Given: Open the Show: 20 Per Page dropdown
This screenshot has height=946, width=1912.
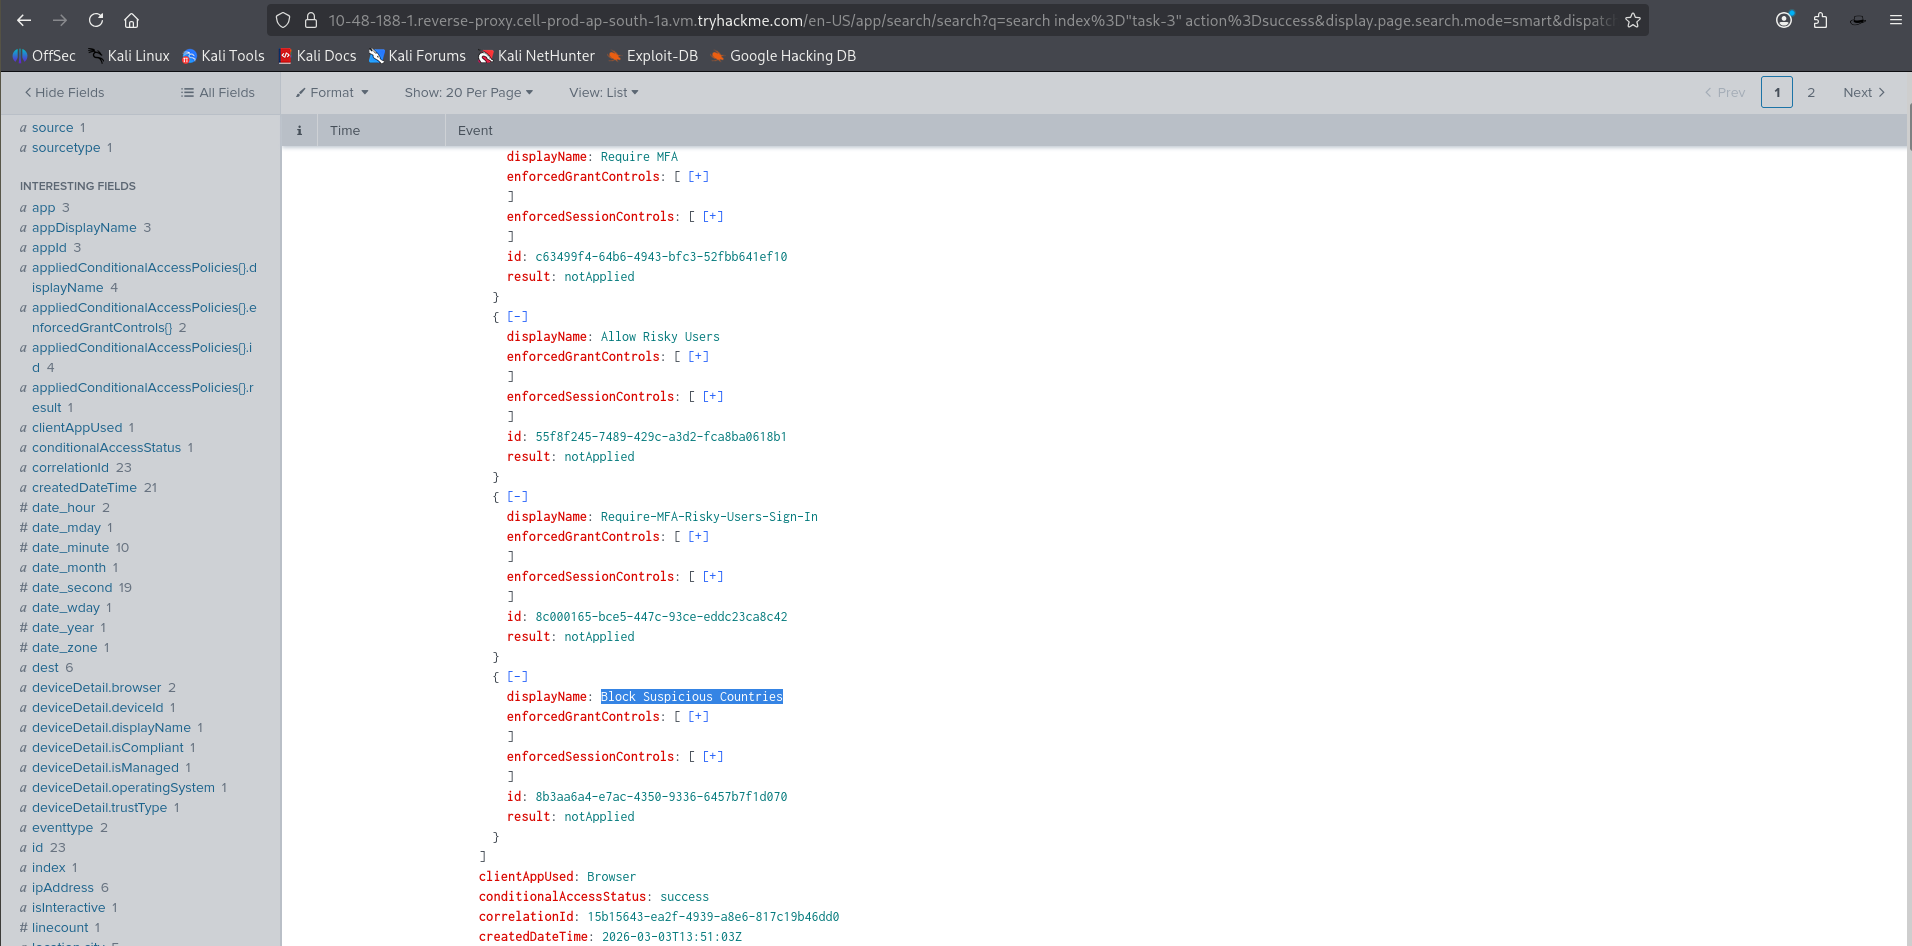Looking at the screenshot, I should [x=468, y=93].
